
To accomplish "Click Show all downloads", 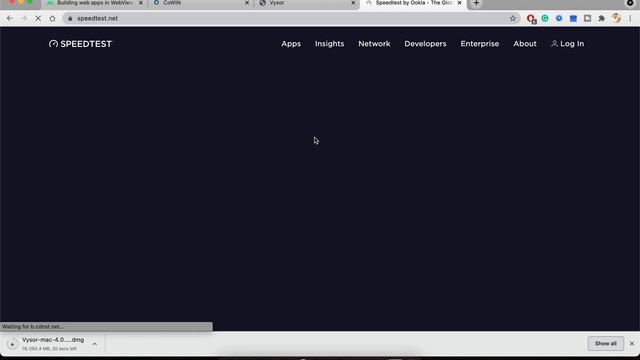I will pyautogui.click(x=605, y=344).
